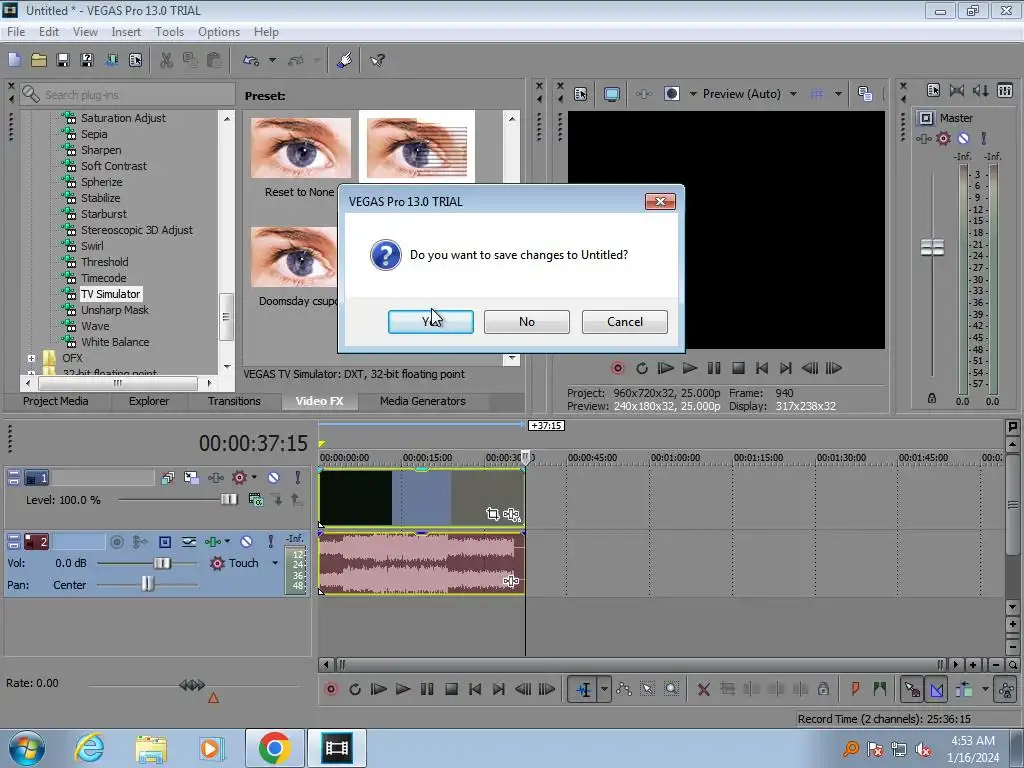Click the Zoom Edit Tool magnifier icon
The height and width of the screenshot is (768, 1024).
(671, 689)
